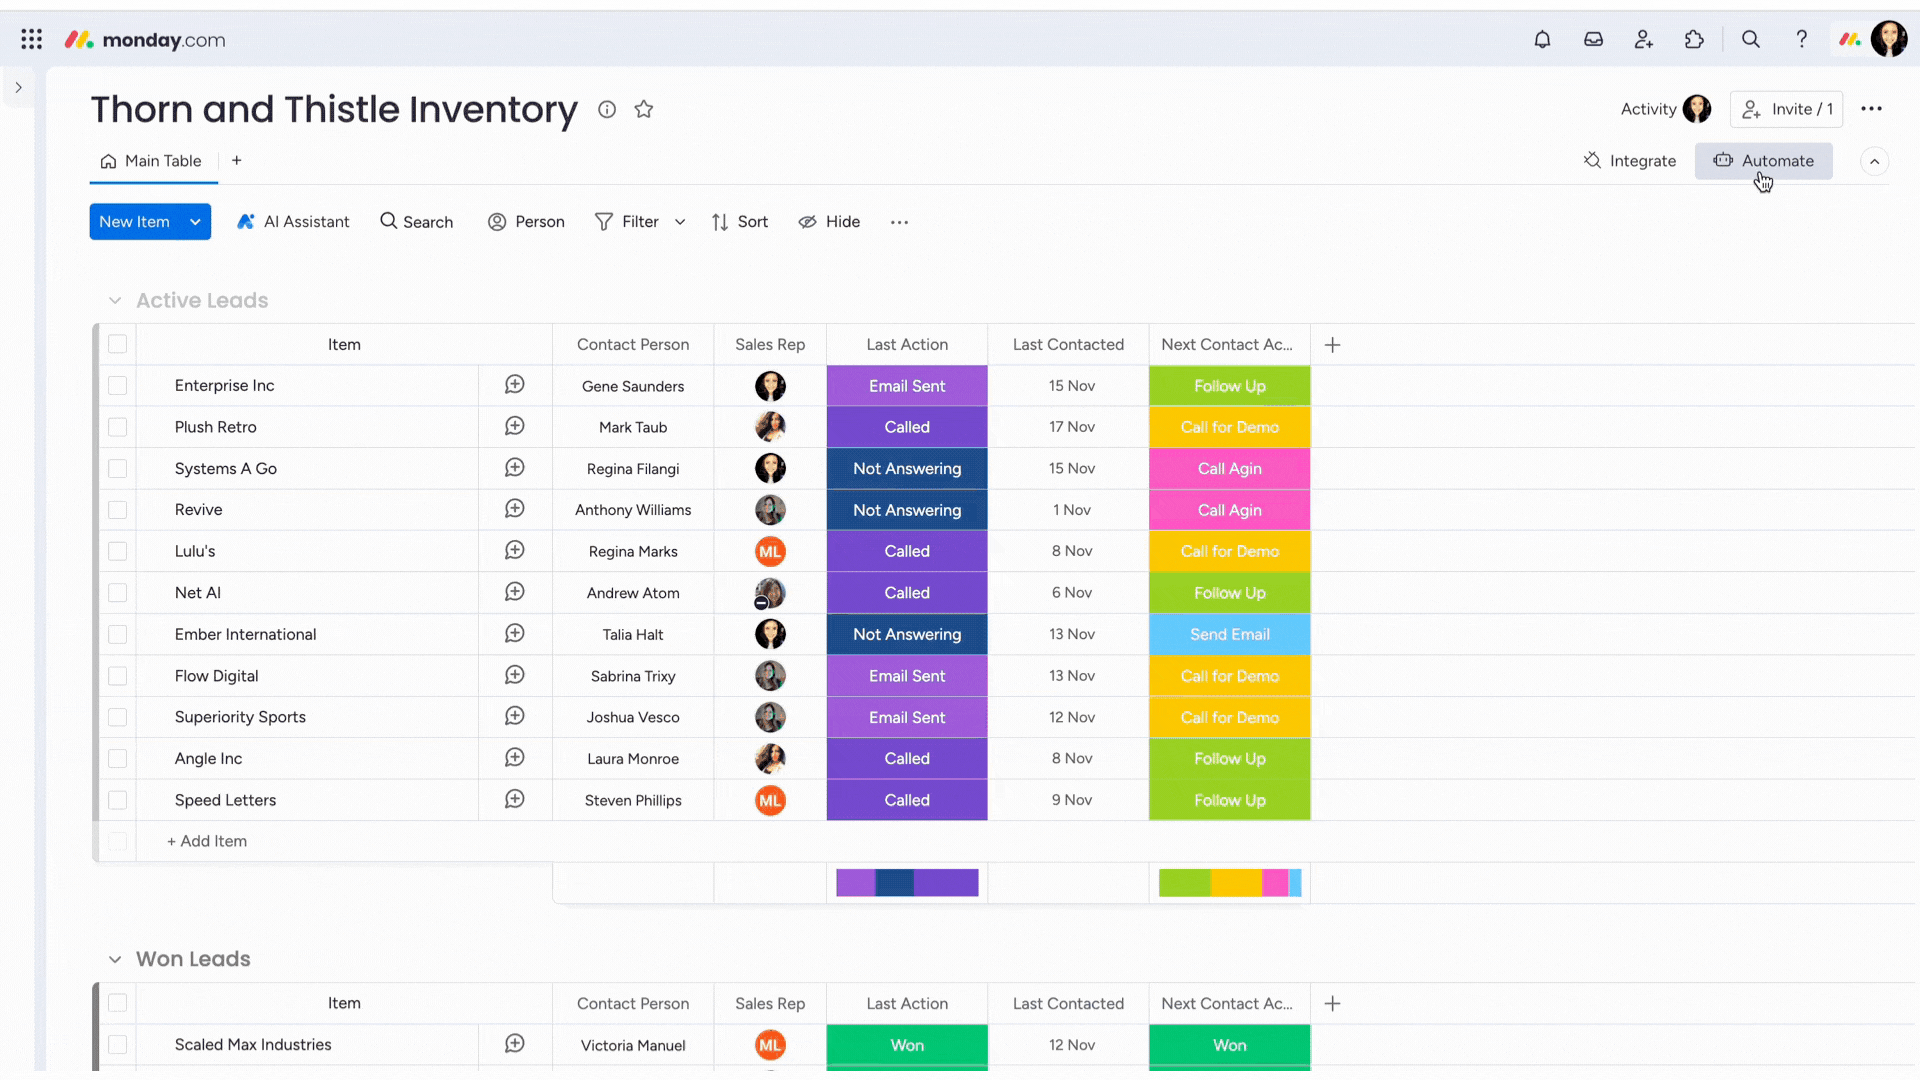Click the color summary bar for Last Action
The width and height of the screenshot is (1920, 1080).
click(907, 882)
